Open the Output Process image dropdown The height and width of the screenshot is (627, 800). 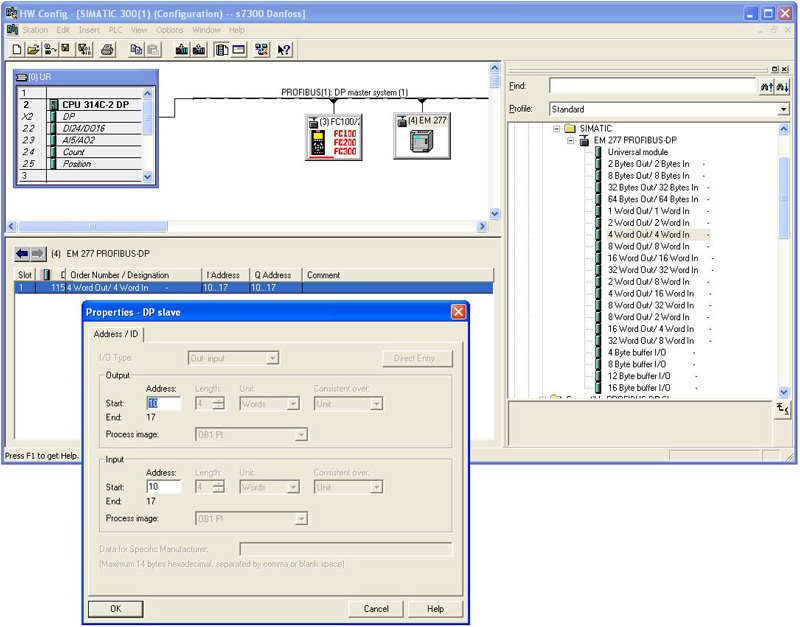click(x=302, y=435)
